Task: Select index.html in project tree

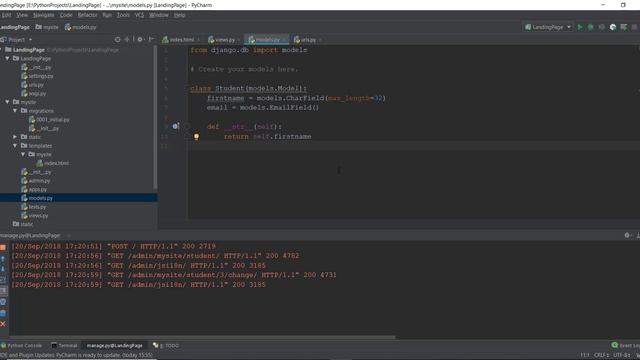Action: coord(53,163)
